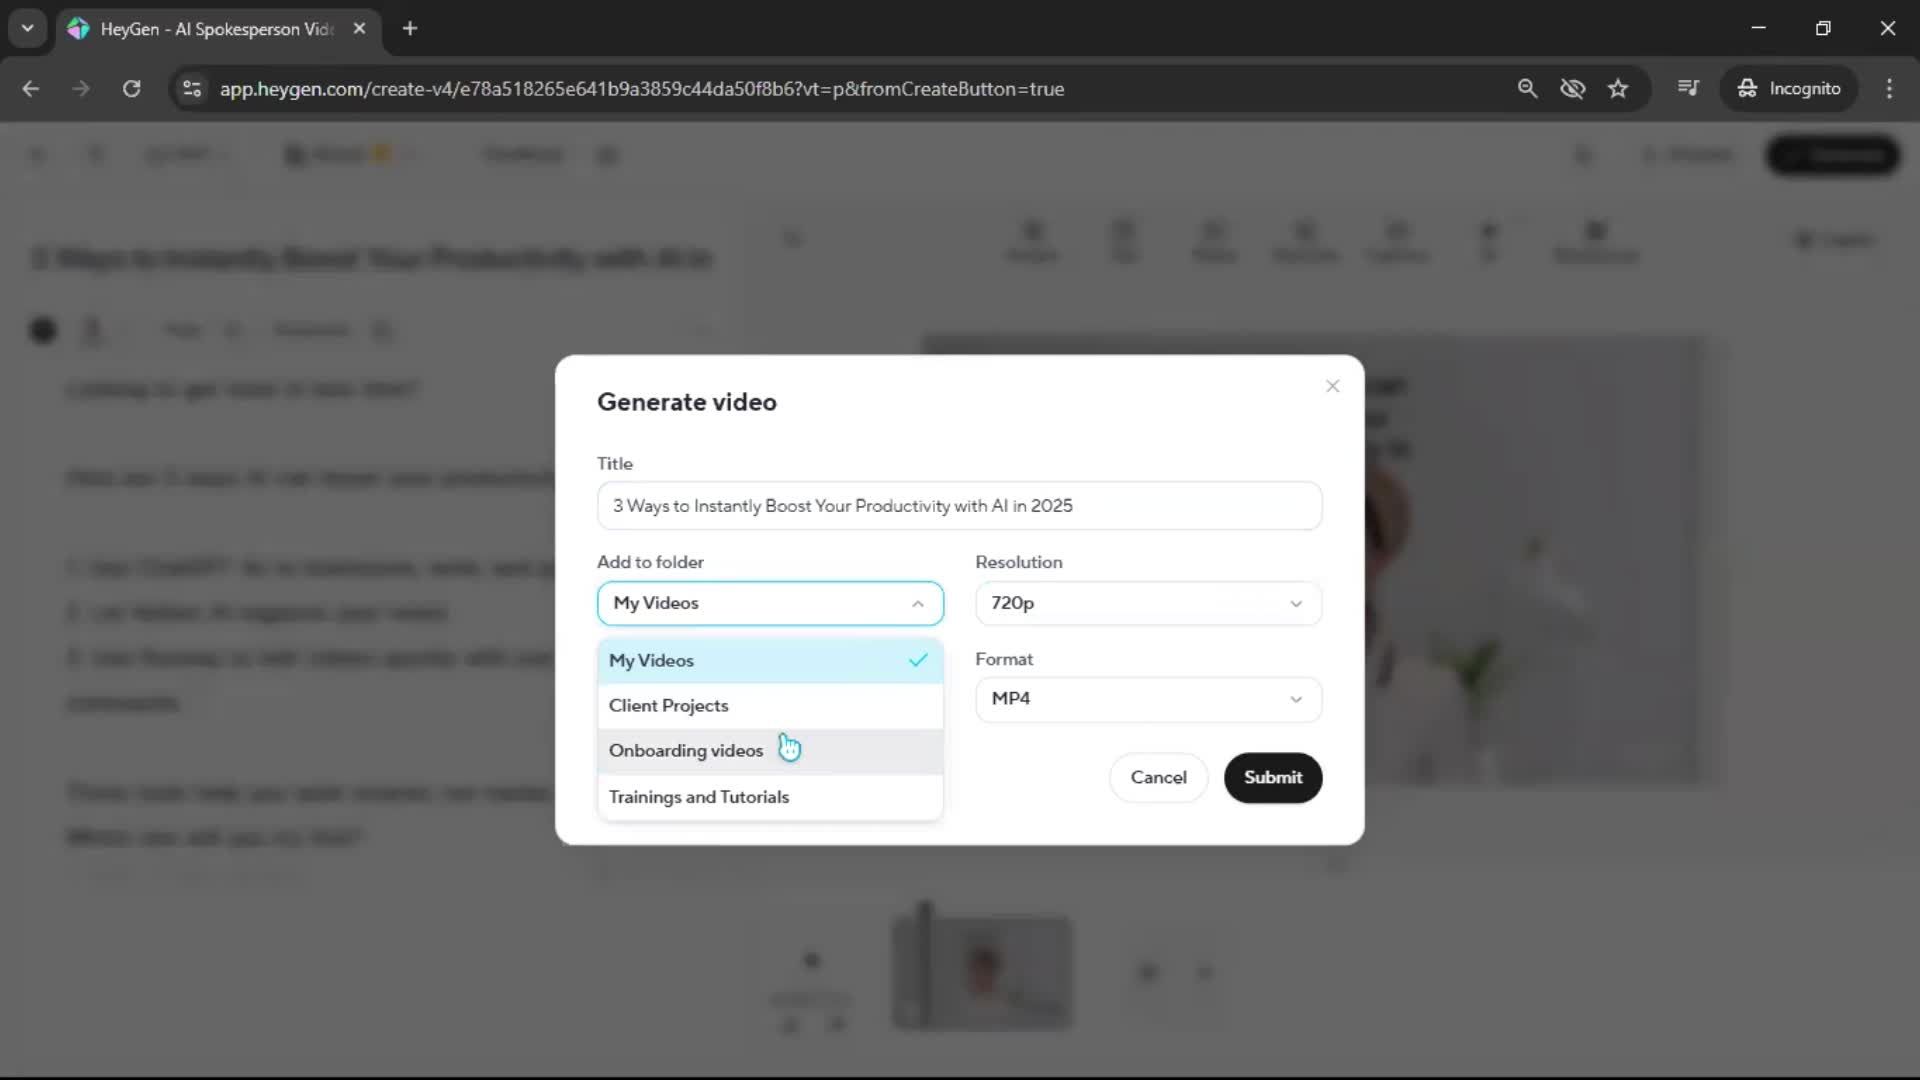Open a new browser tab
The width and height of the screenshot is (1920, 1080).
pos(410,28)
